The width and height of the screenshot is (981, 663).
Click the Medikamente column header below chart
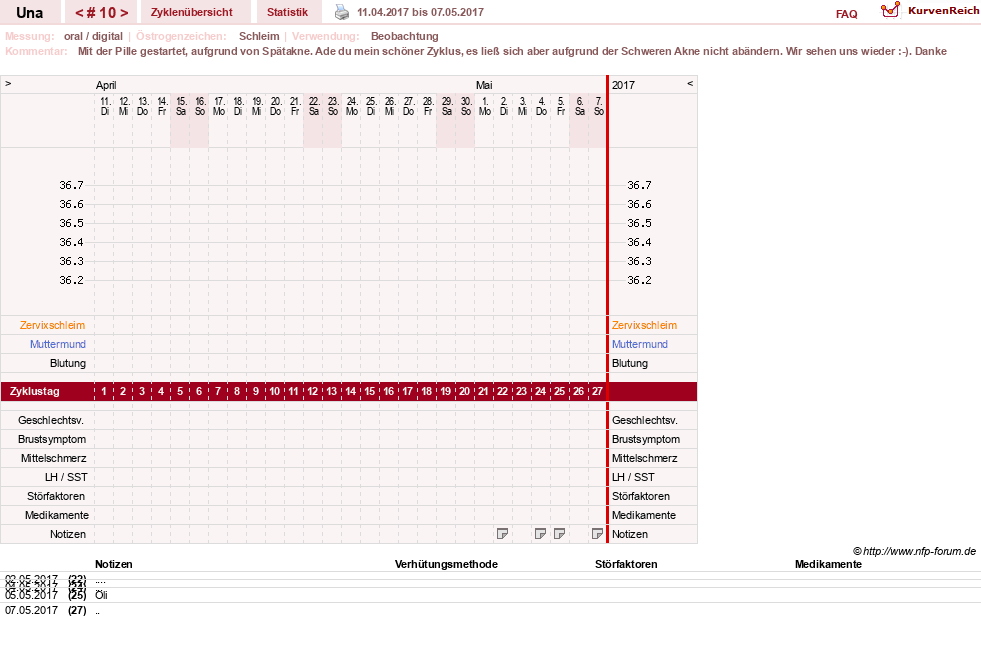coord(828,564)
